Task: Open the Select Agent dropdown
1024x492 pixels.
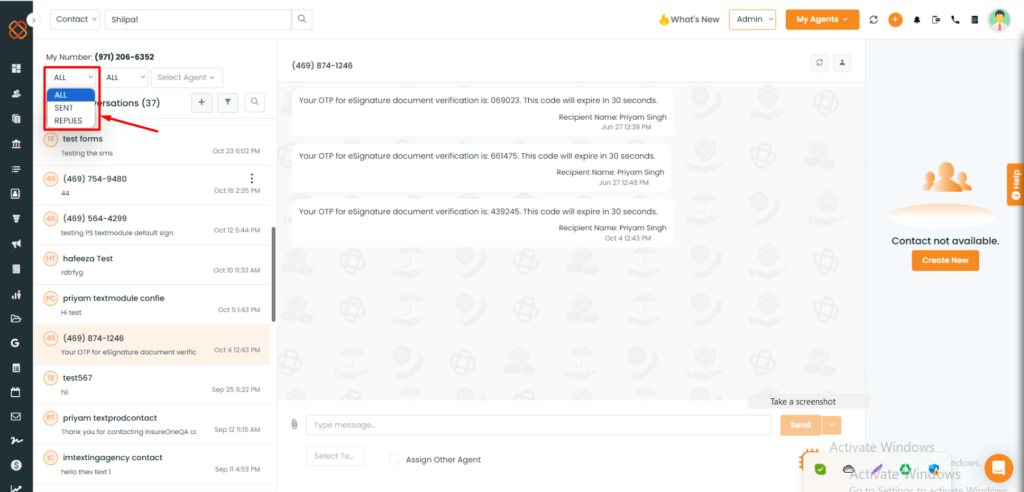Action: (187, 77)
